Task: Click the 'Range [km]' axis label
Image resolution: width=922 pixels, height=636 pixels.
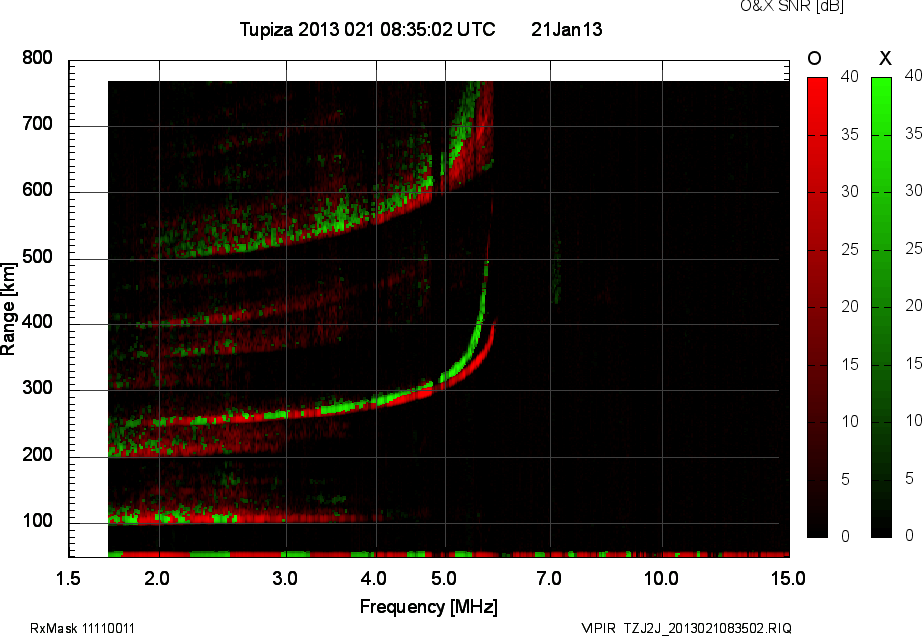Action: [8, 309]
